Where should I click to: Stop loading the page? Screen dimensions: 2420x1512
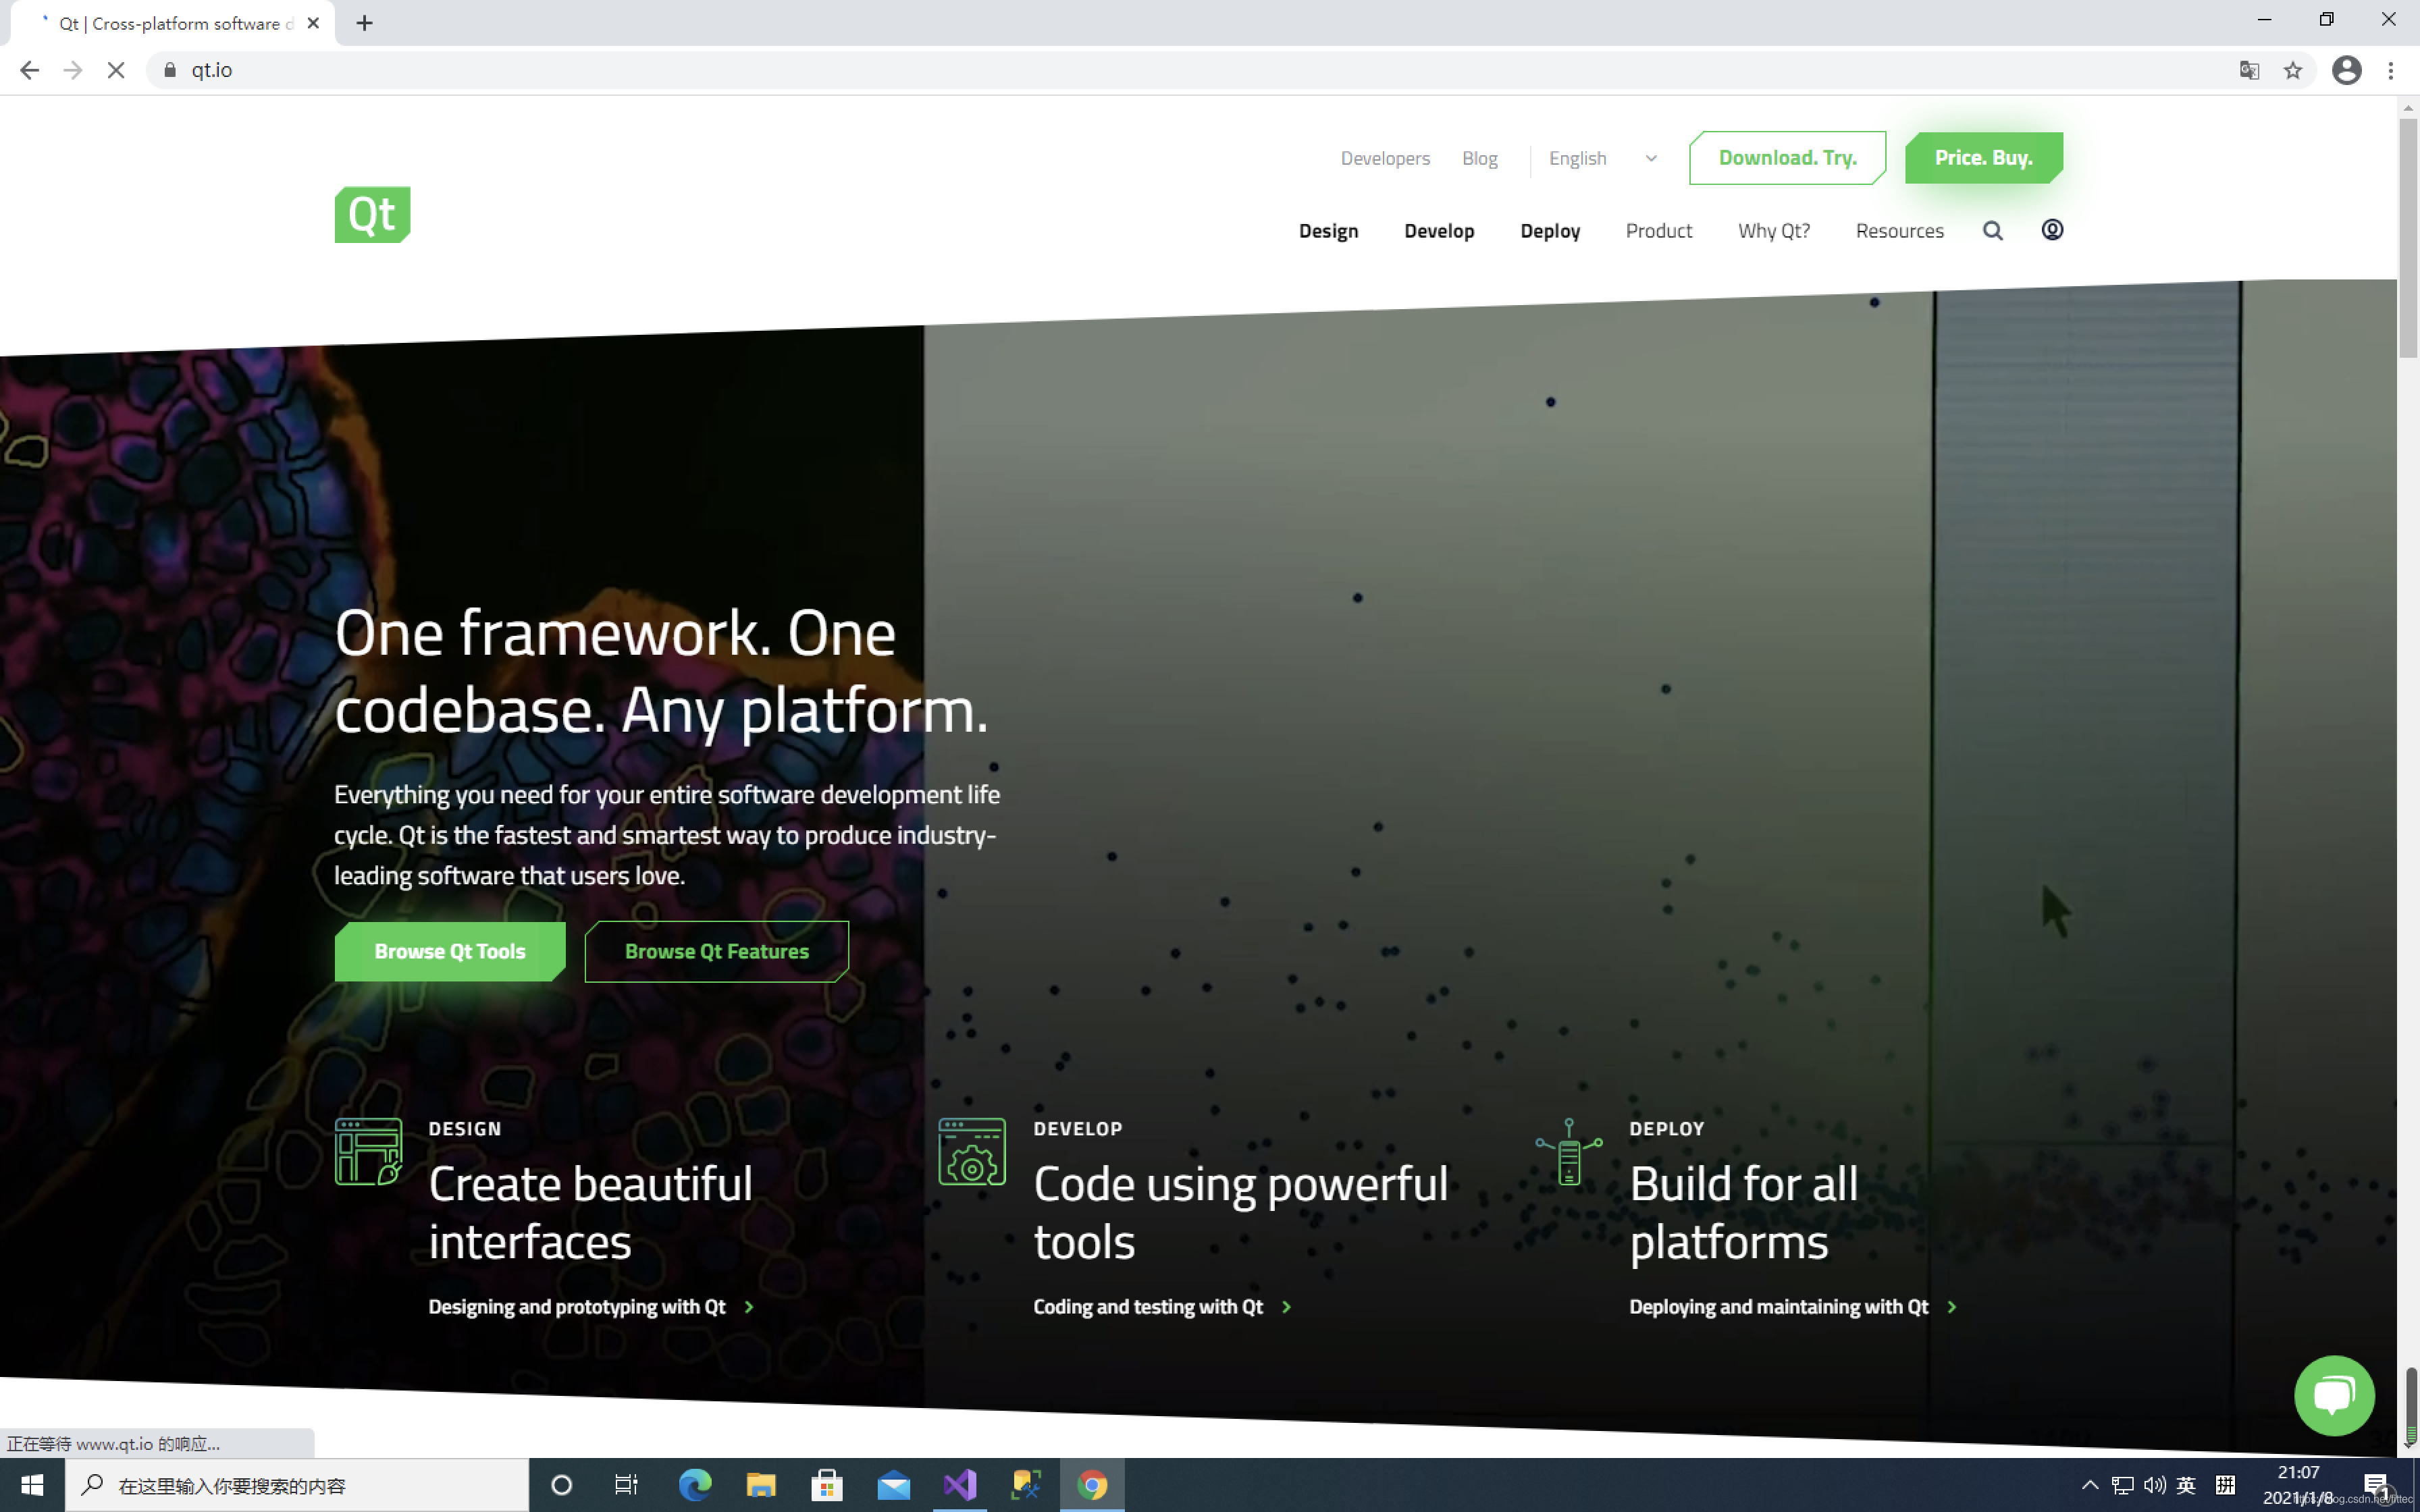pos(116,70)
